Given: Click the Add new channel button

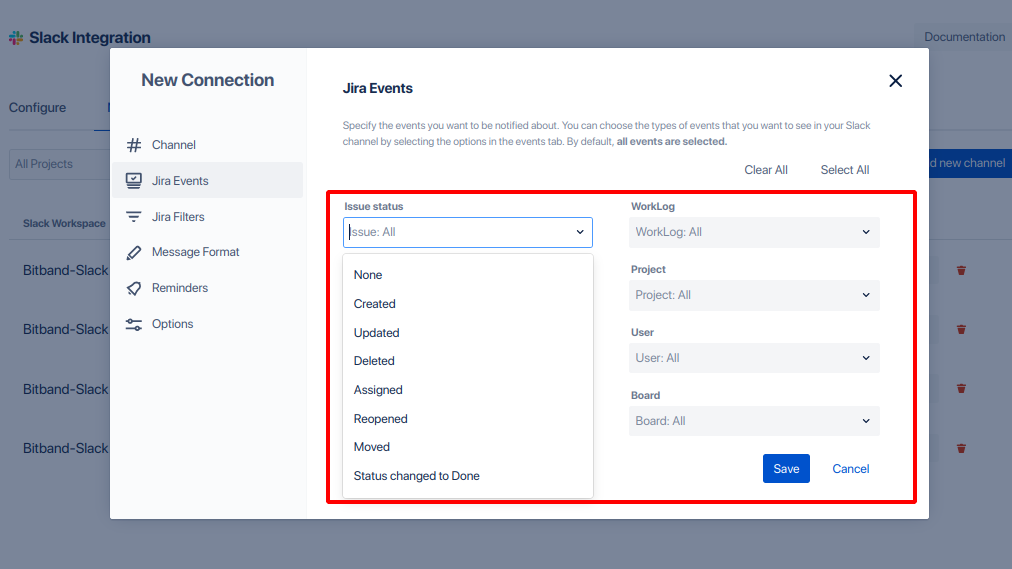Looking at the screenshot, I should pyautogui.click(x=970, y=163).
